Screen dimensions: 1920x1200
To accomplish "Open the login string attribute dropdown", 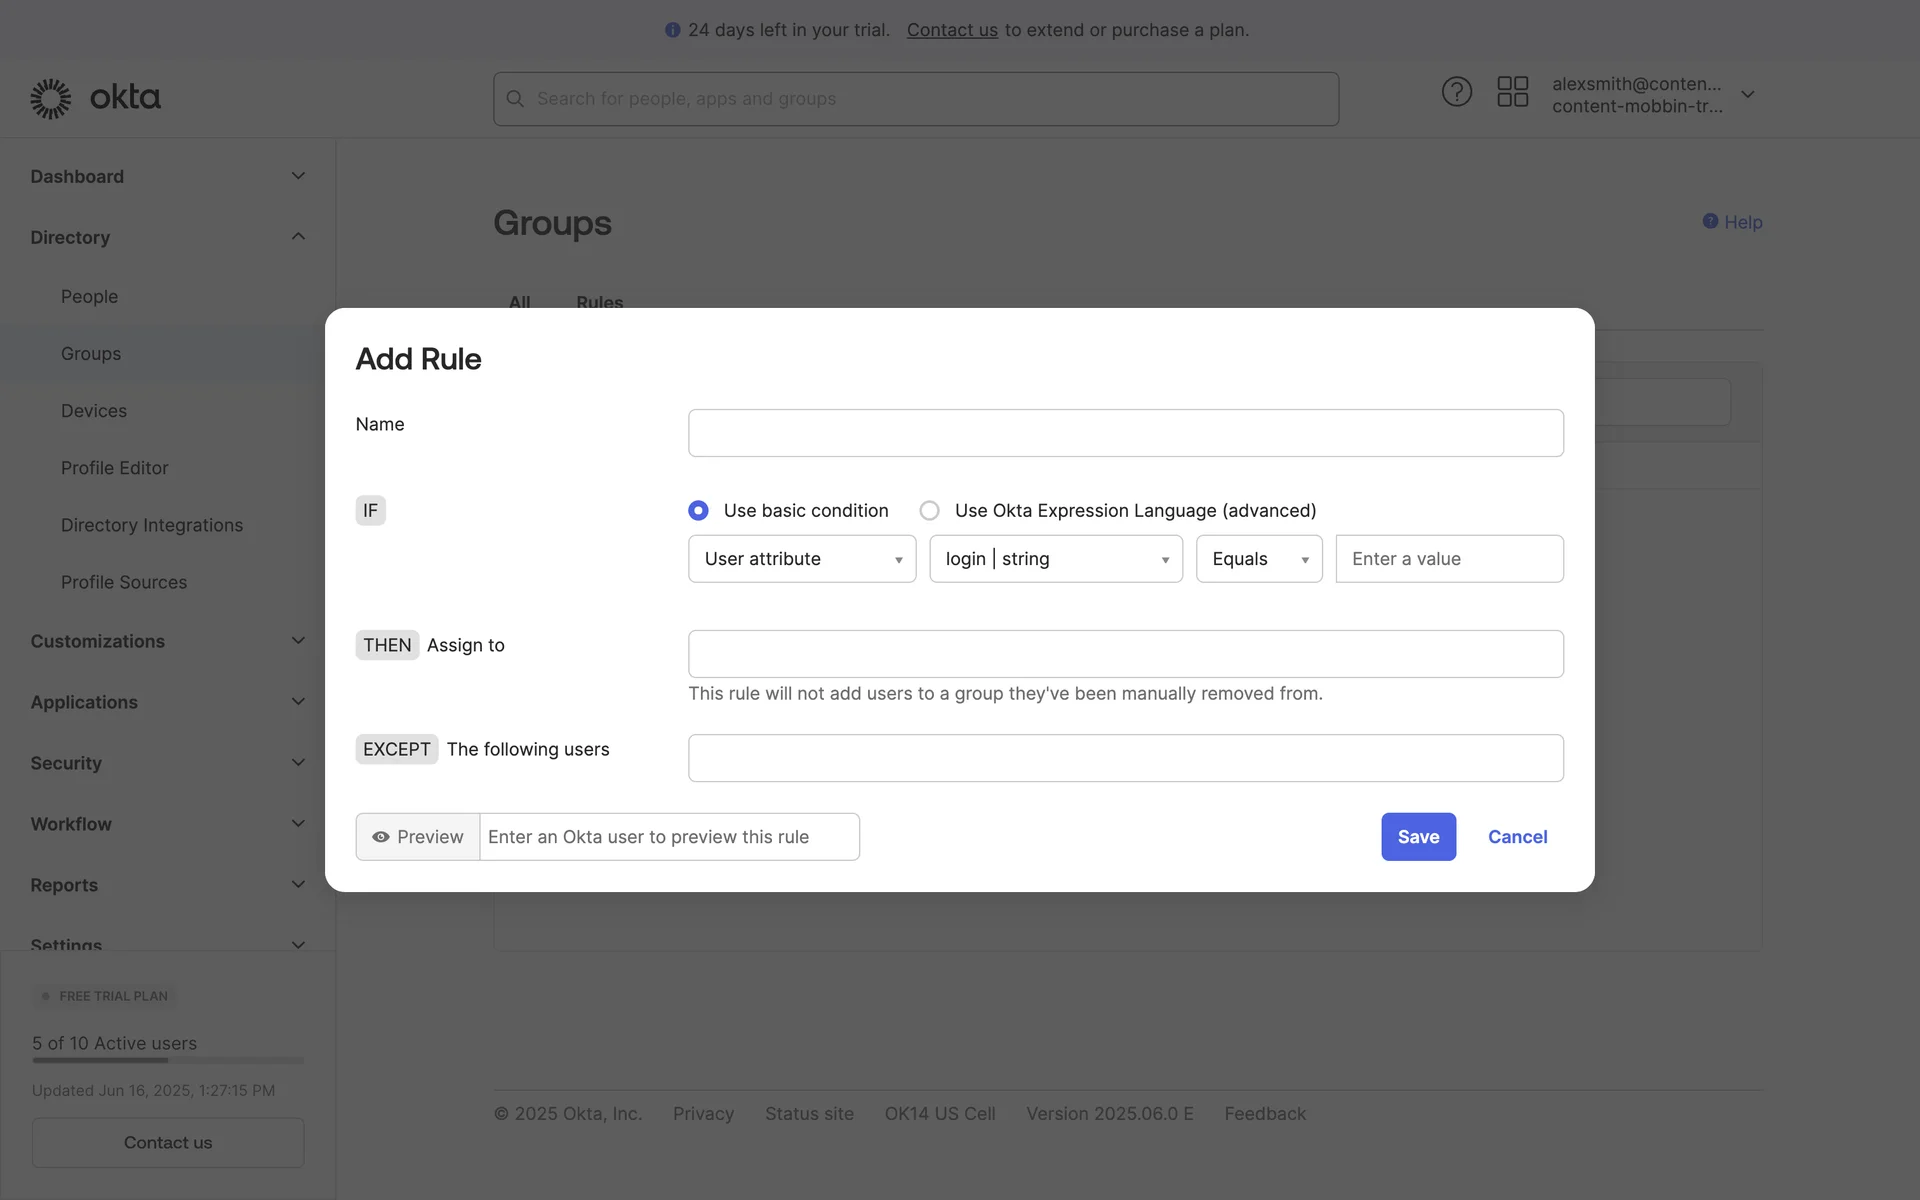I will pos(1055,559).
